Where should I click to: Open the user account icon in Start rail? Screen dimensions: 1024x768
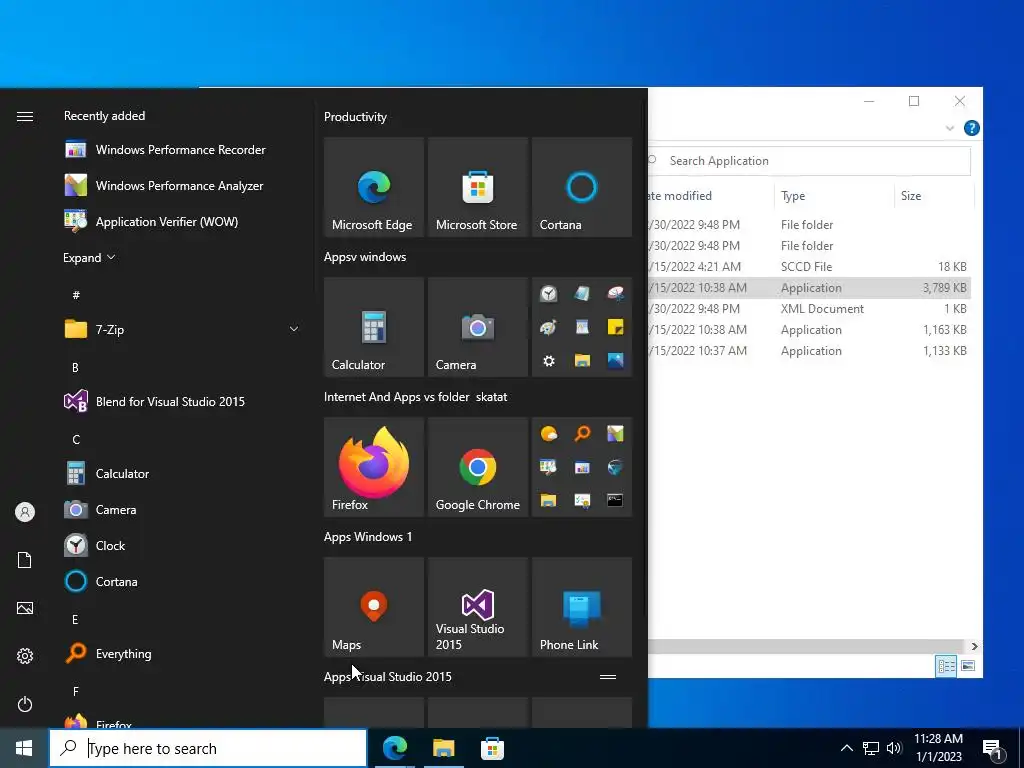pos(25,512)
